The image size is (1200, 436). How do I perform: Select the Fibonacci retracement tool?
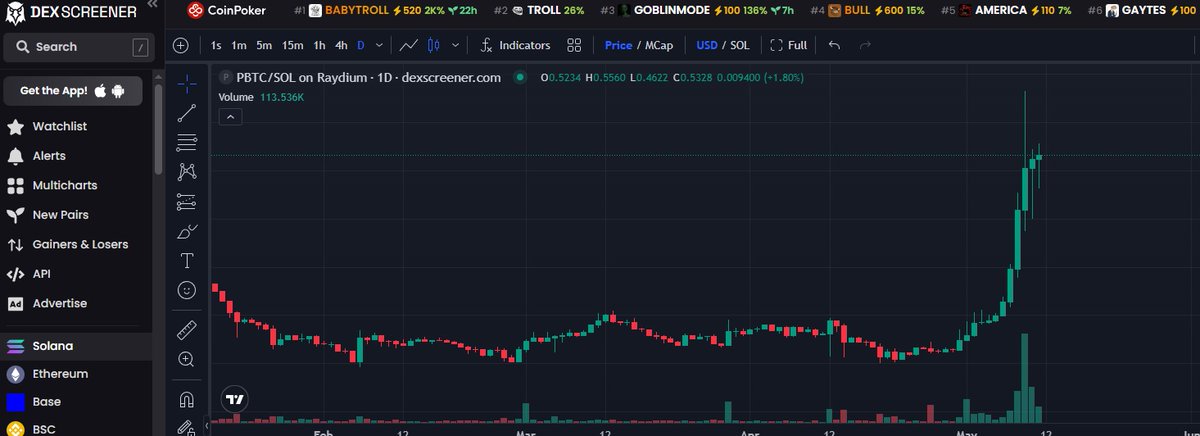pos(186,143)
